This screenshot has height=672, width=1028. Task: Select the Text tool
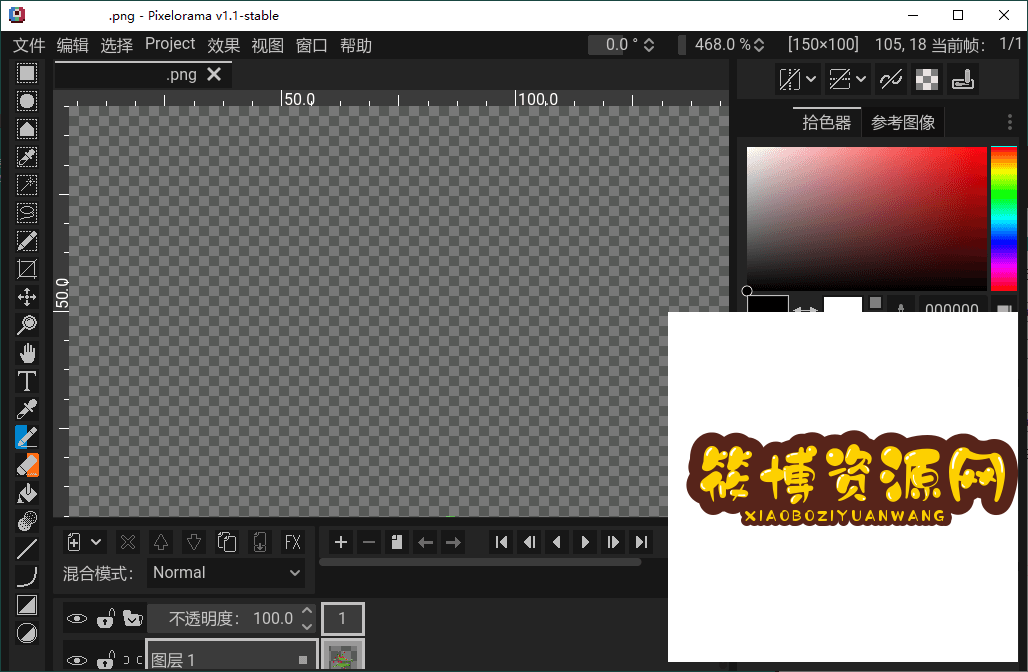(x=27, y=381)
